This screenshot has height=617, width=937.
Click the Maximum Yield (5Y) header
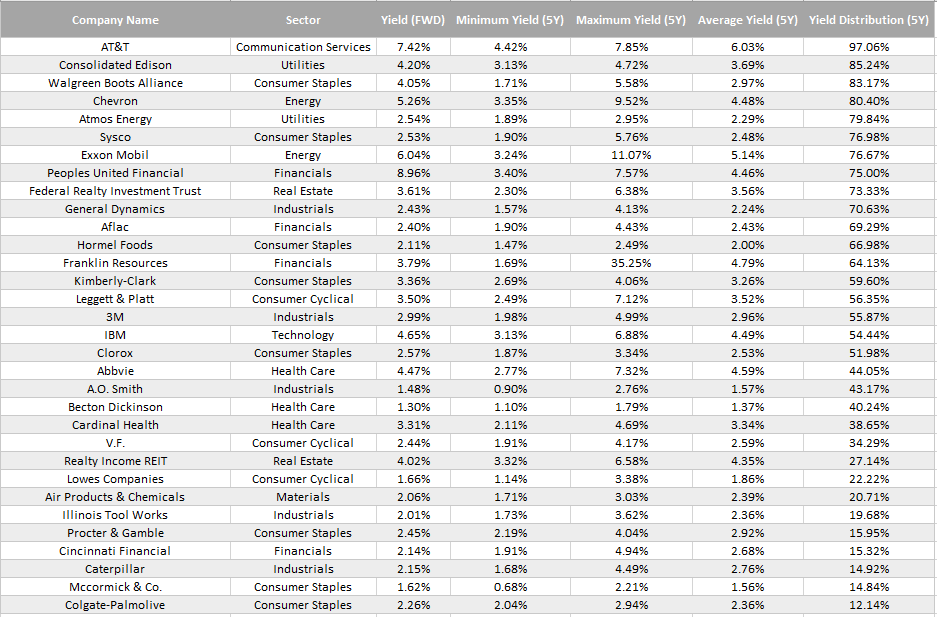(631, 20)
